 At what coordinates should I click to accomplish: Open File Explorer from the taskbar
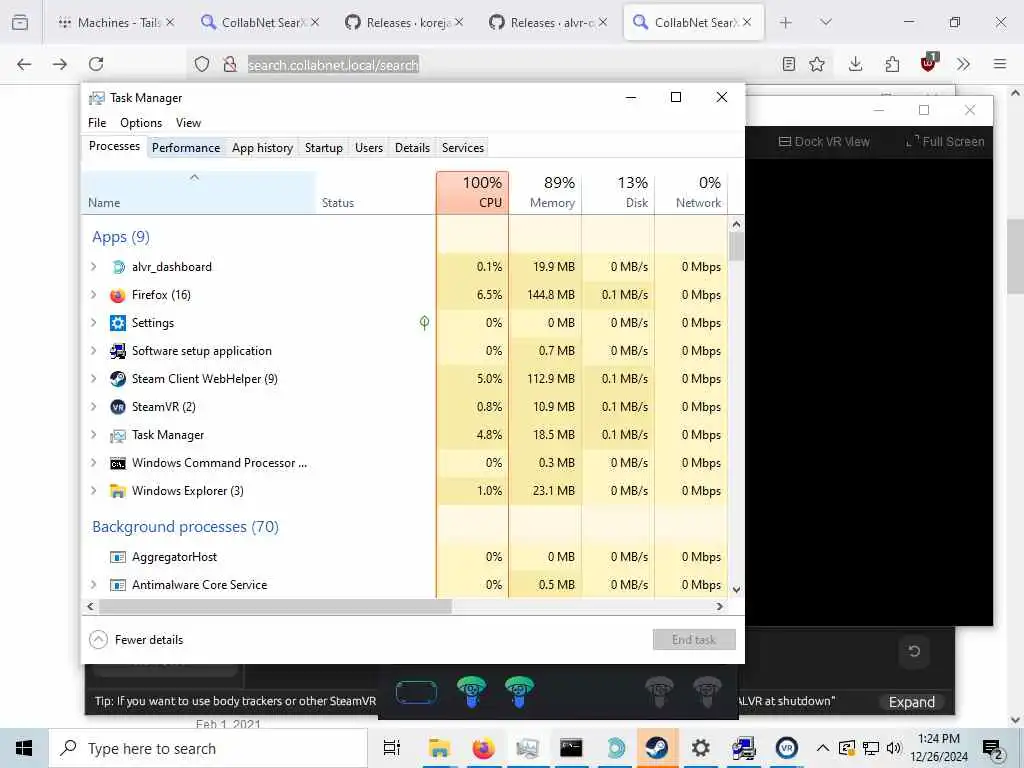[440, 748]
